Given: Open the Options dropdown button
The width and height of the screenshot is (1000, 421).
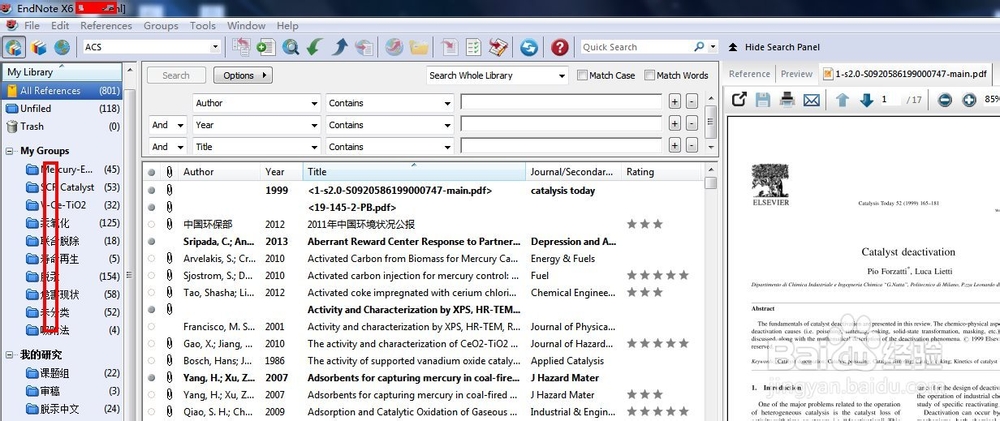Looking at the screenshot, I should coord(243,75).
